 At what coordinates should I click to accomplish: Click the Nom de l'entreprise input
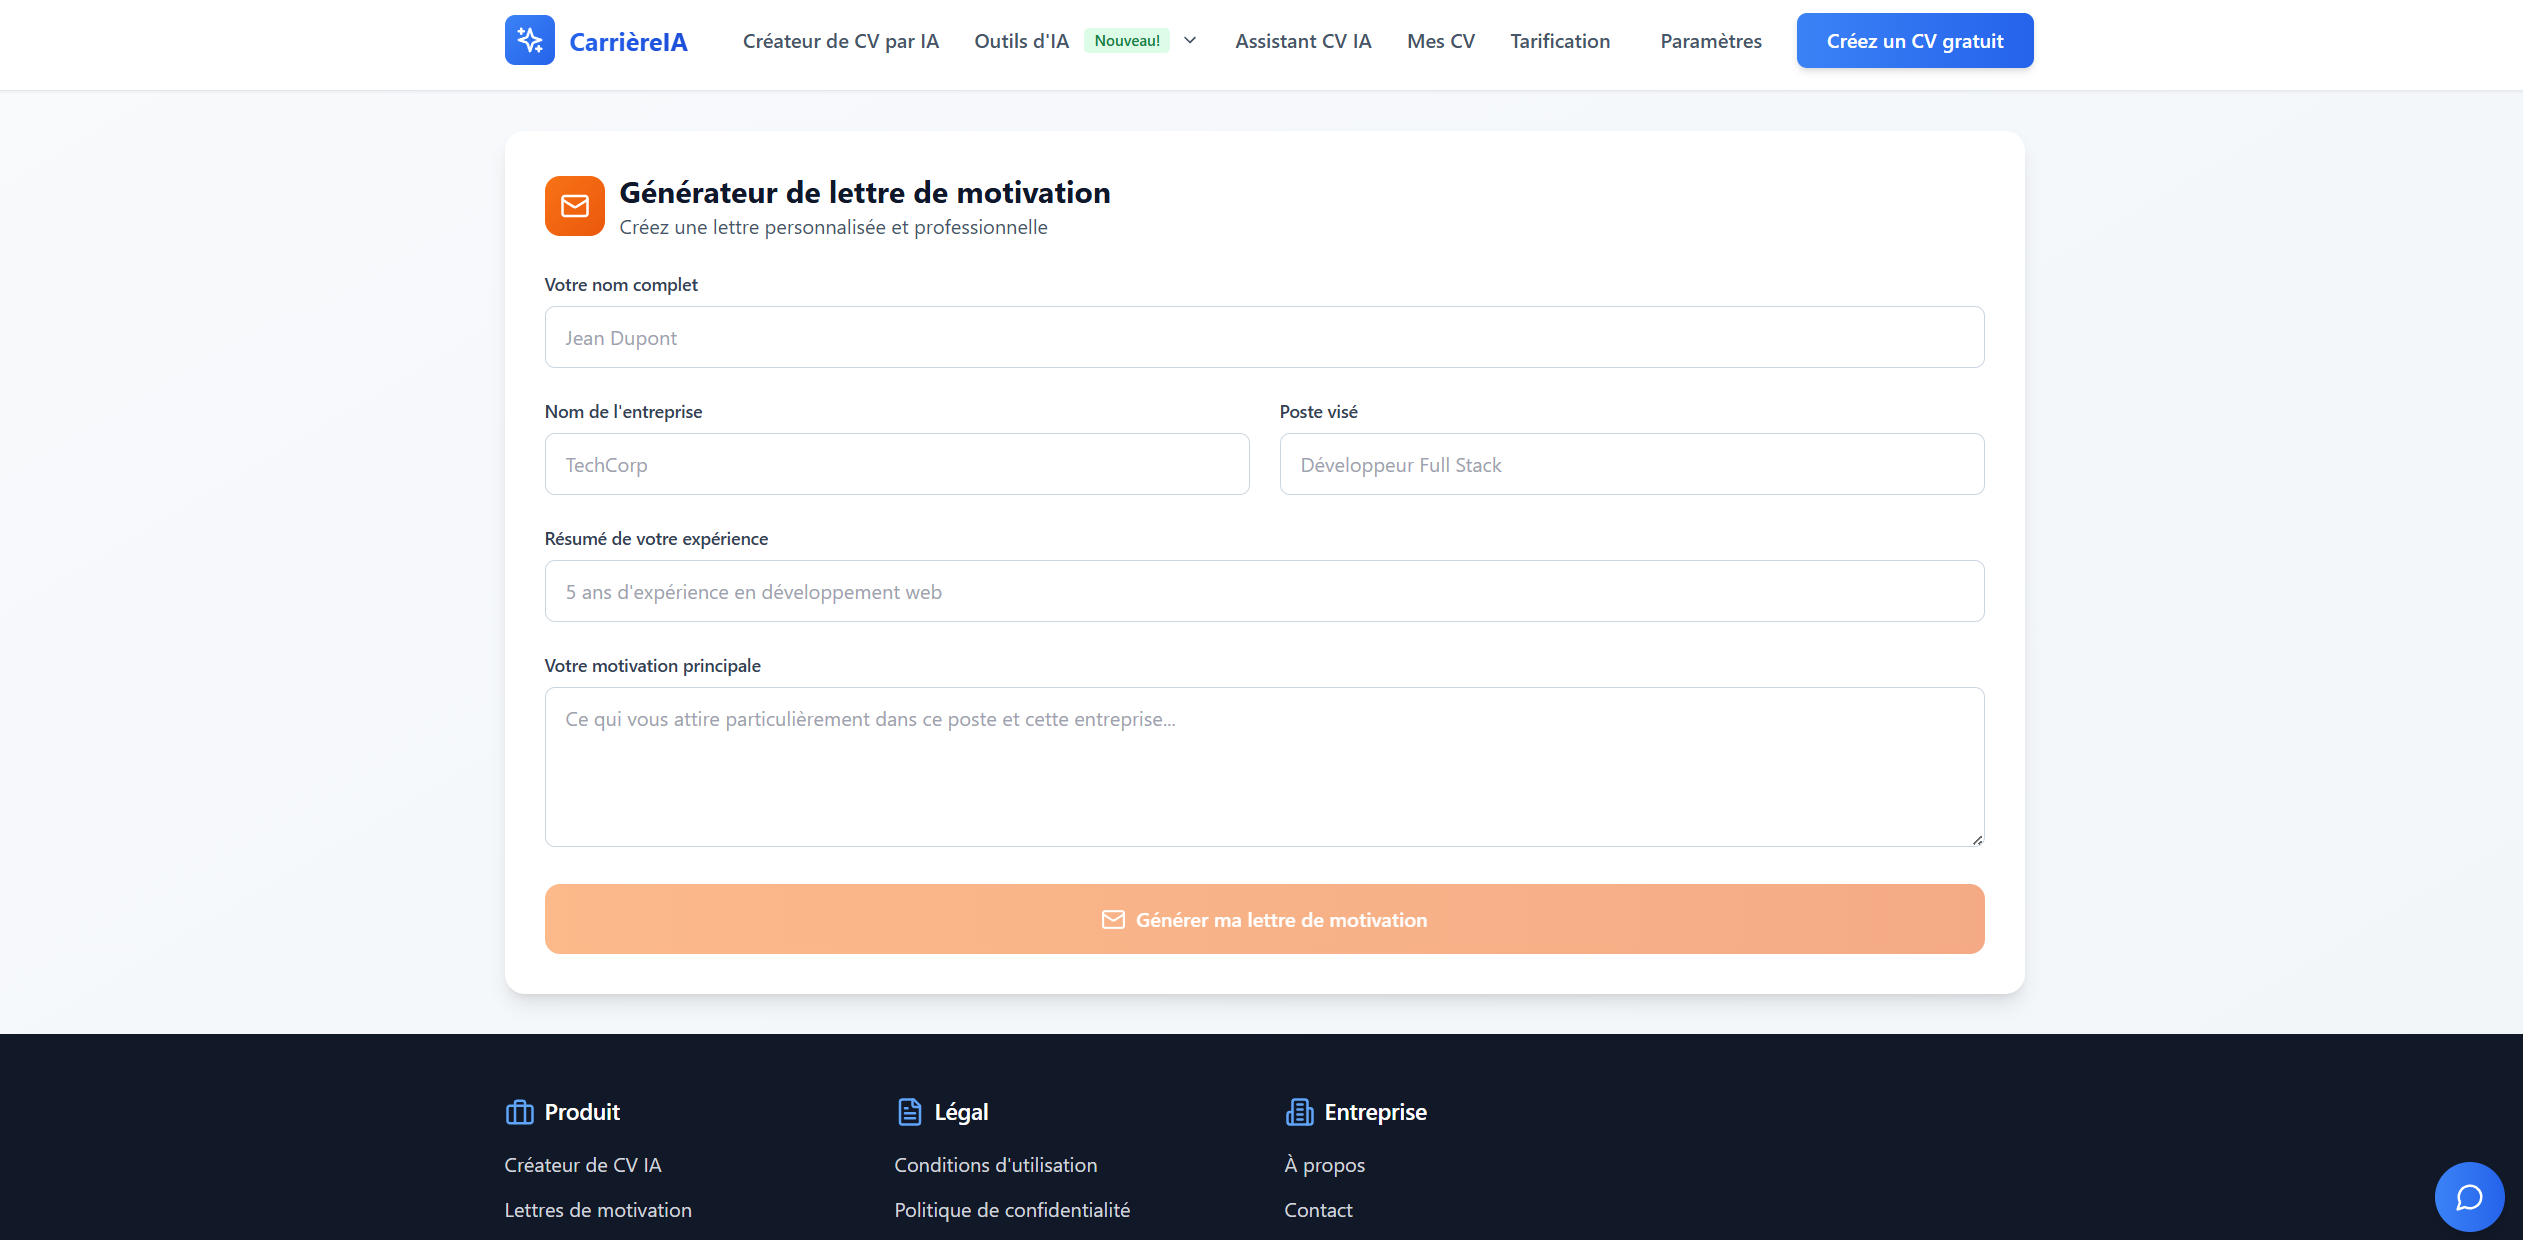pyautogui.click(x=896, y=464)
